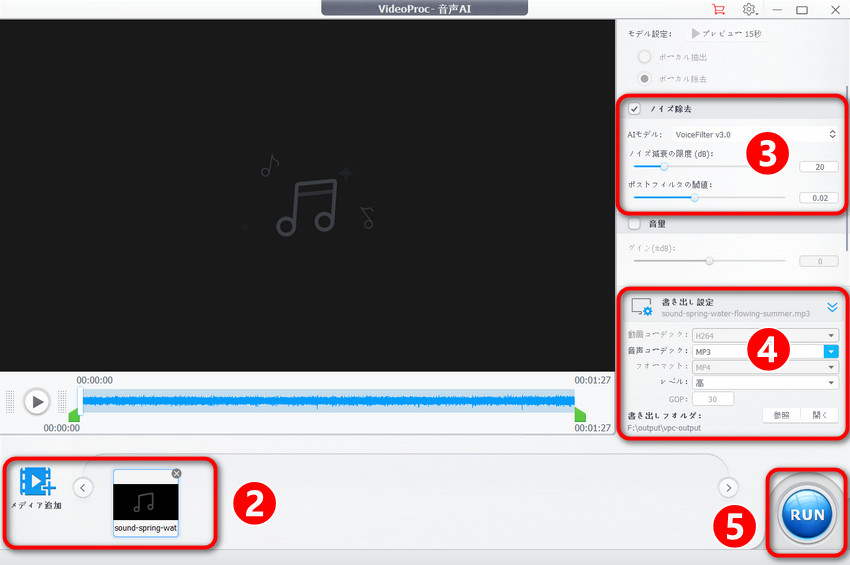The image size is (850, 565).
Task: Collapse the export settings with double chevron
Action: (x=832, y=307)
